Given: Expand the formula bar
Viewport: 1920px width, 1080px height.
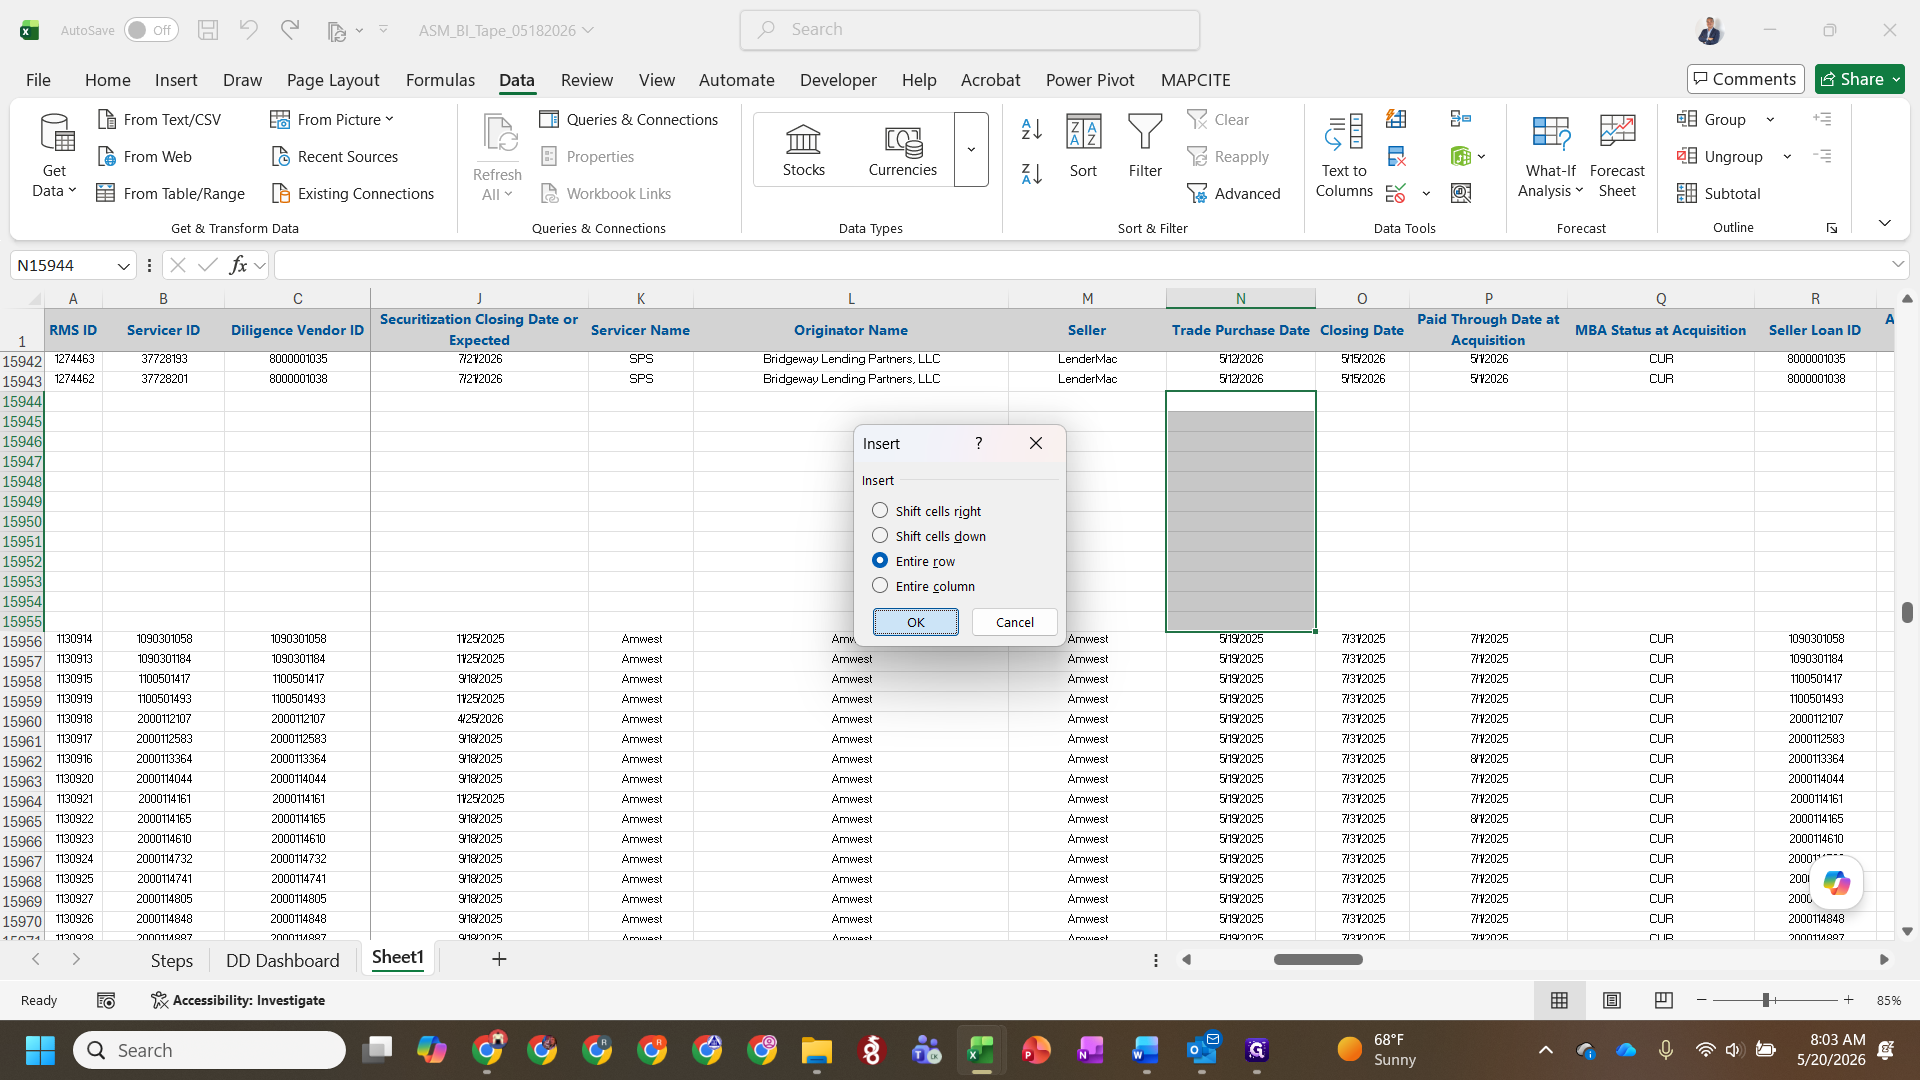Looking at the screenshot, I should pyautogui.click(x=1897, y=265).
